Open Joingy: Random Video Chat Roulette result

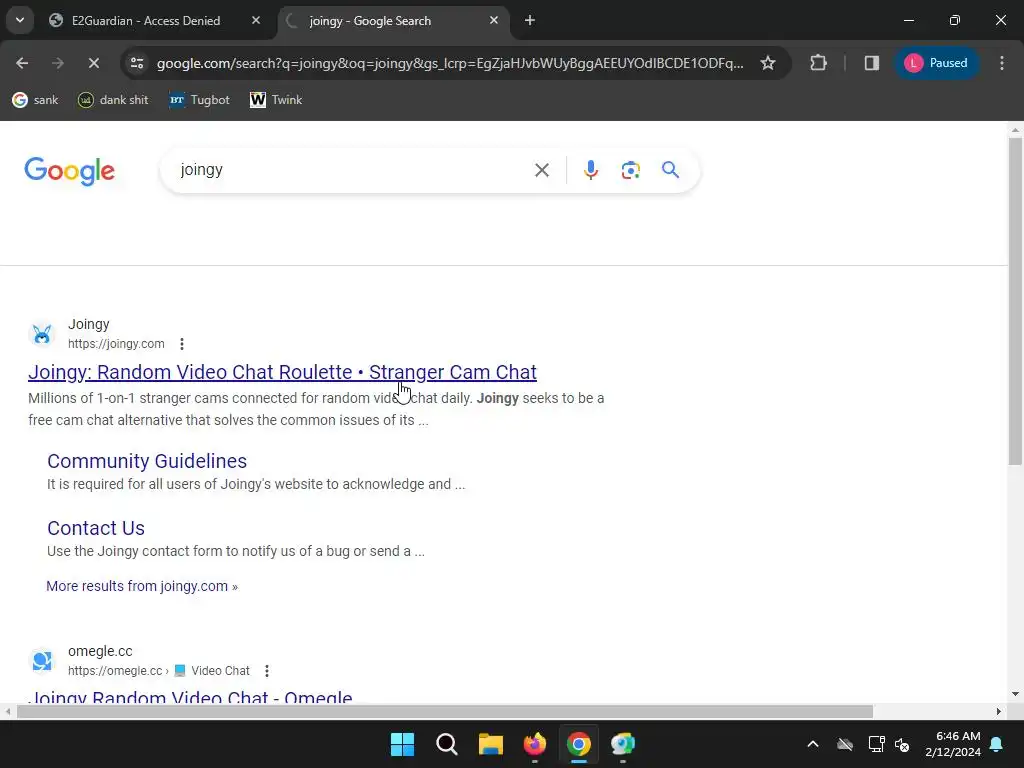[282, 372]
